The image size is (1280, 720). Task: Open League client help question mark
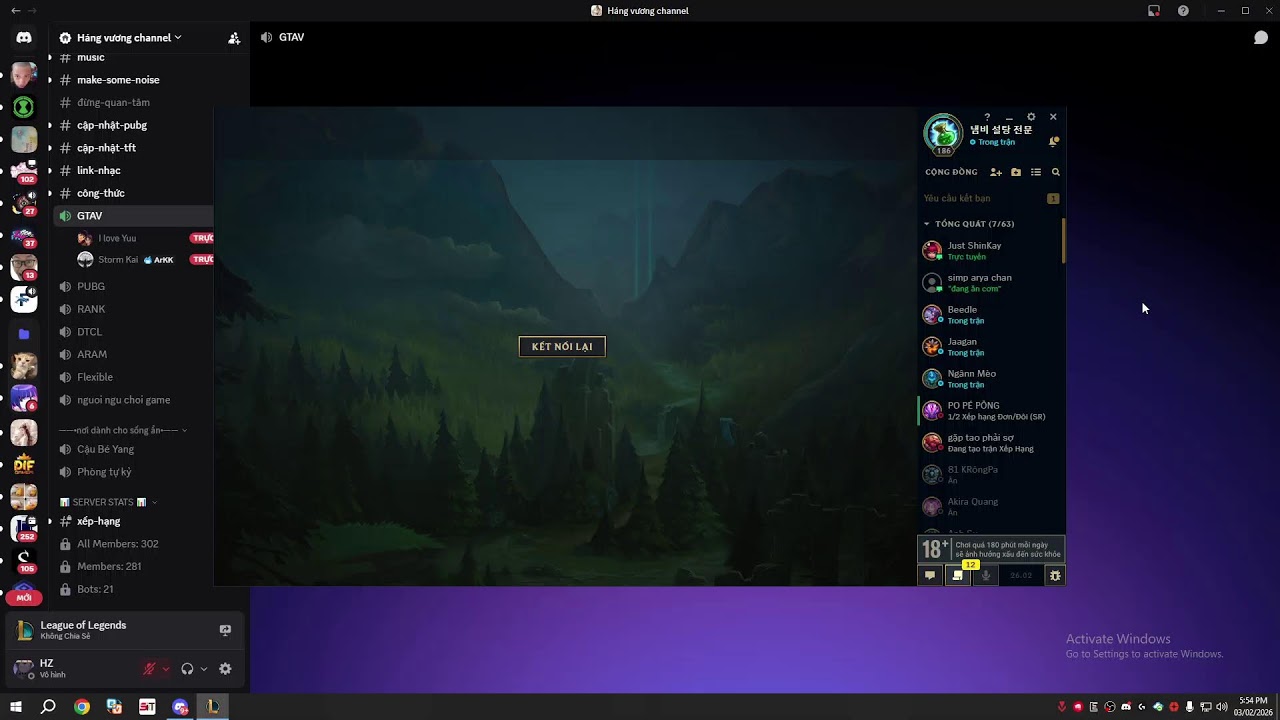987,117
